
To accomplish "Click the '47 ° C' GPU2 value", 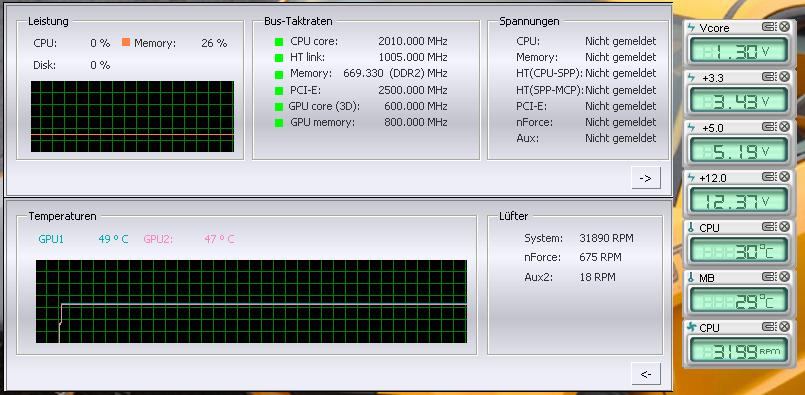I will coord(220,239).
